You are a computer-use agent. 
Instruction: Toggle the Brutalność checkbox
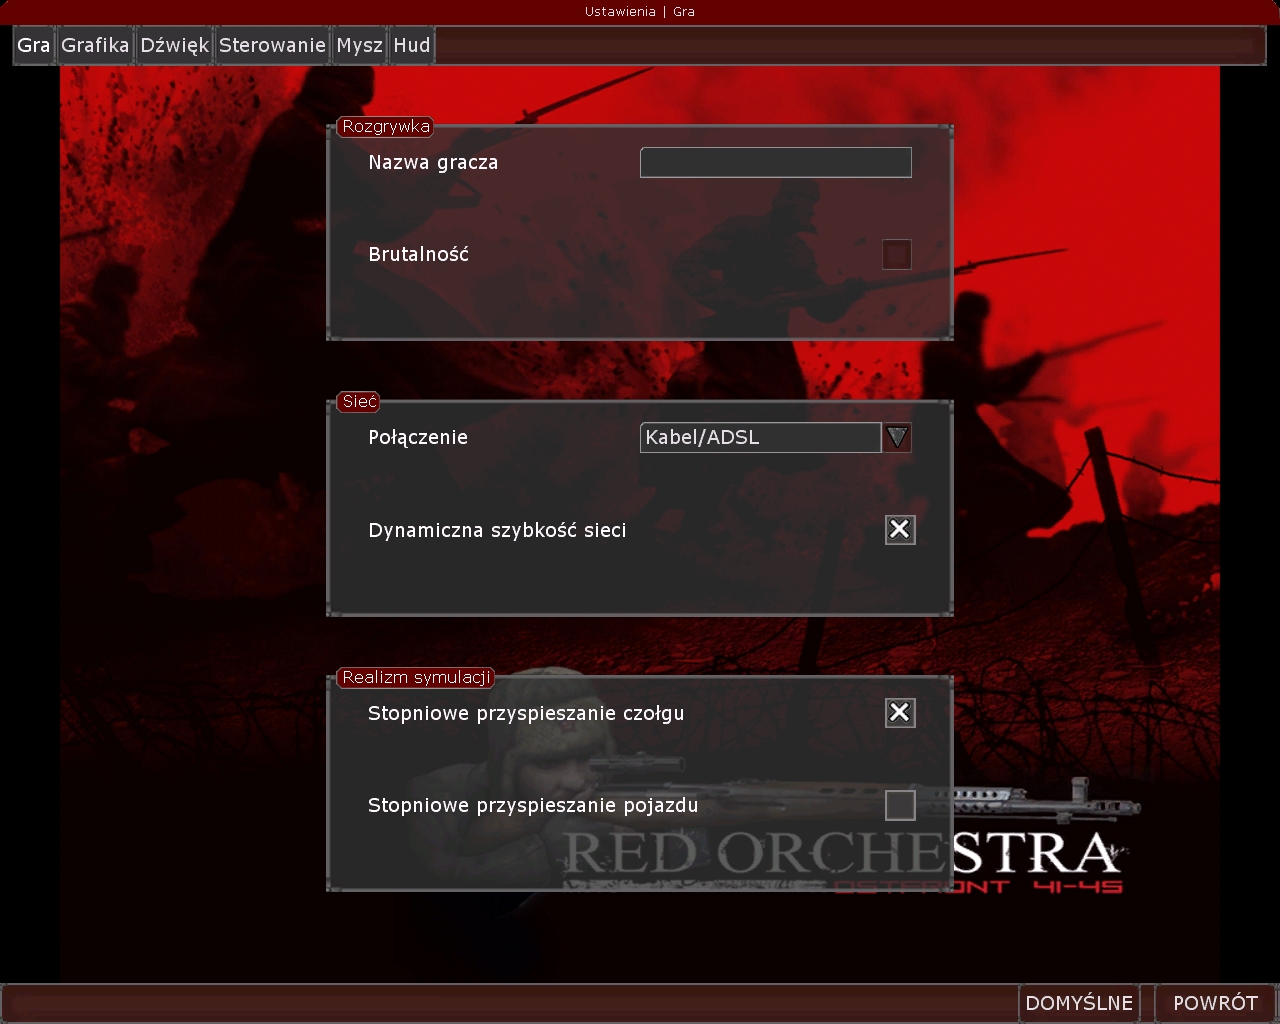coord(897,254)
